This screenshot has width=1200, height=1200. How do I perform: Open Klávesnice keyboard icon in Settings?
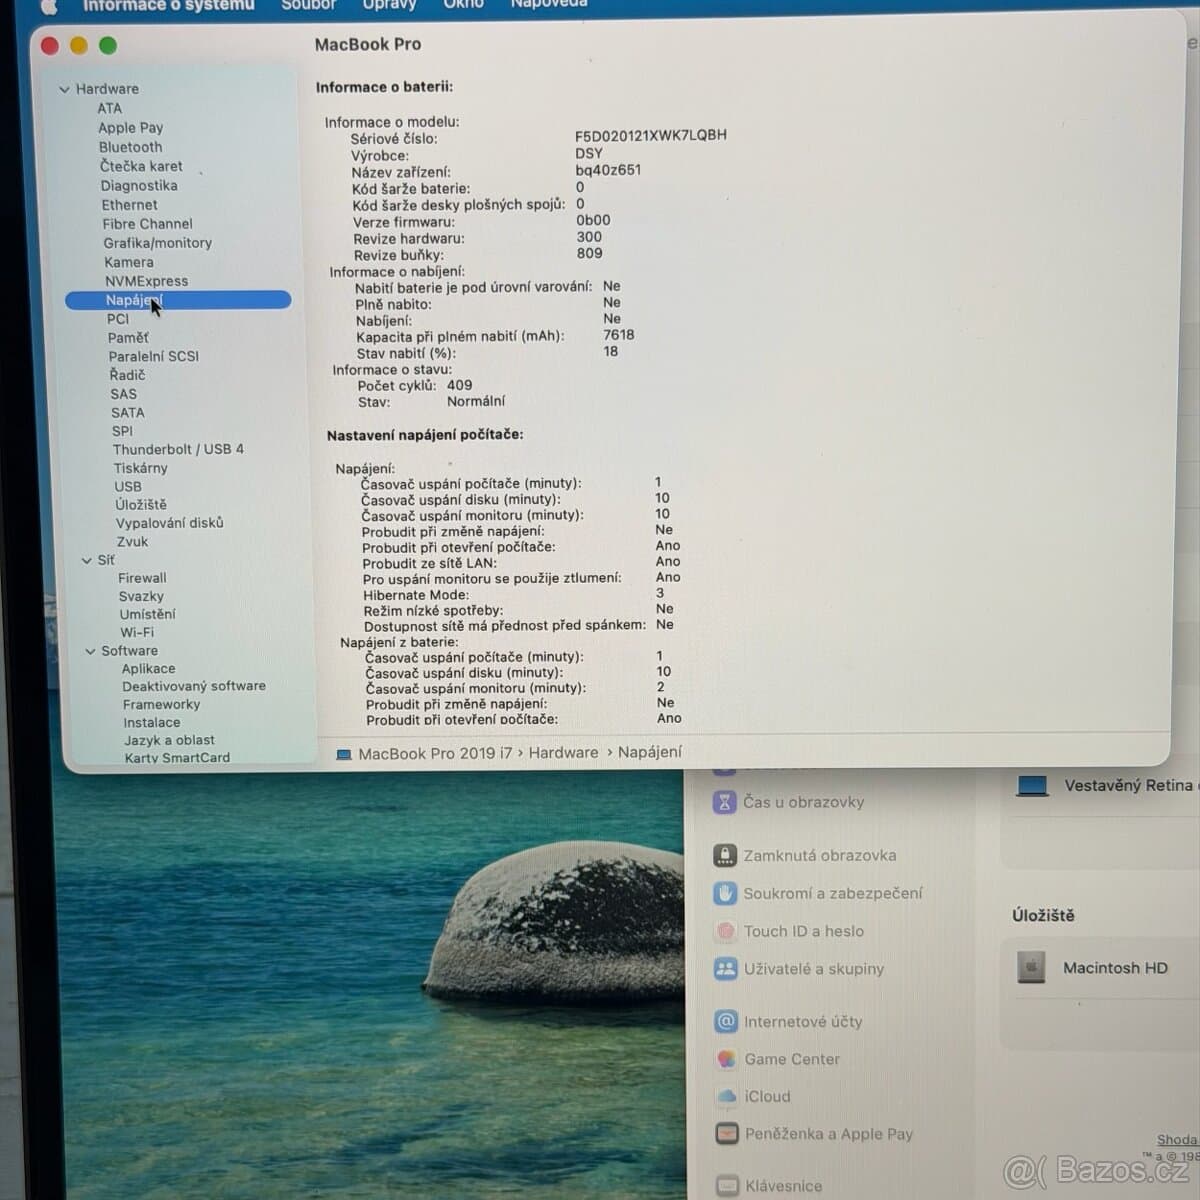click(x=728, y=1185)
